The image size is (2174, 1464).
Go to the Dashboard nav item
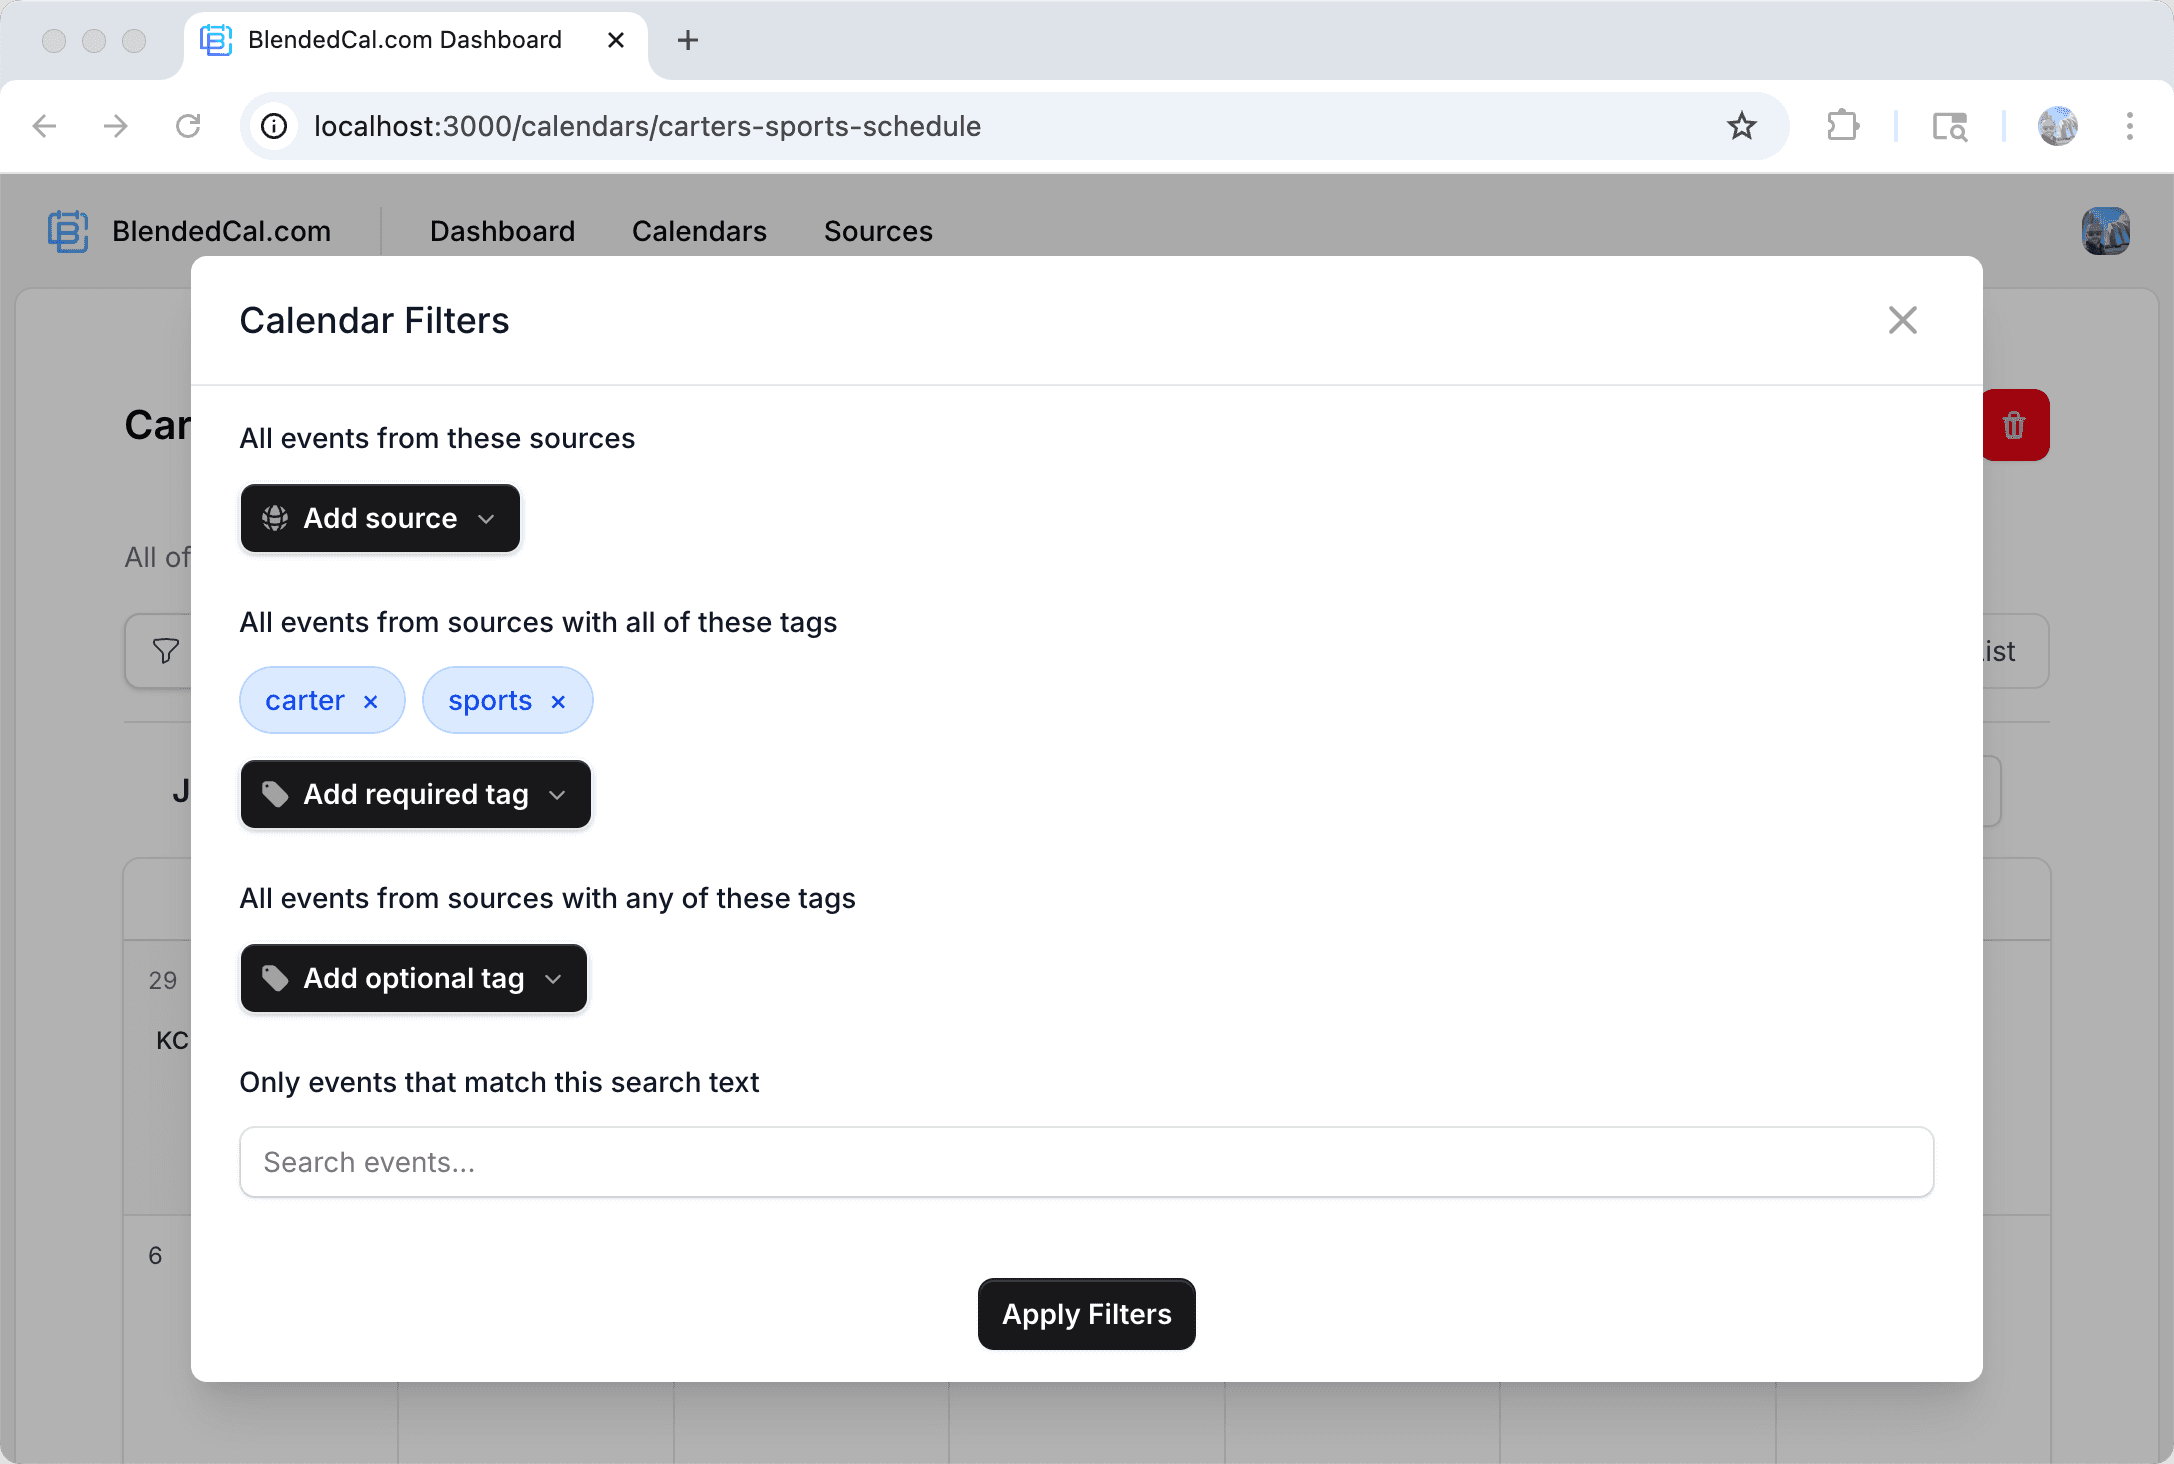coord(502,231)
